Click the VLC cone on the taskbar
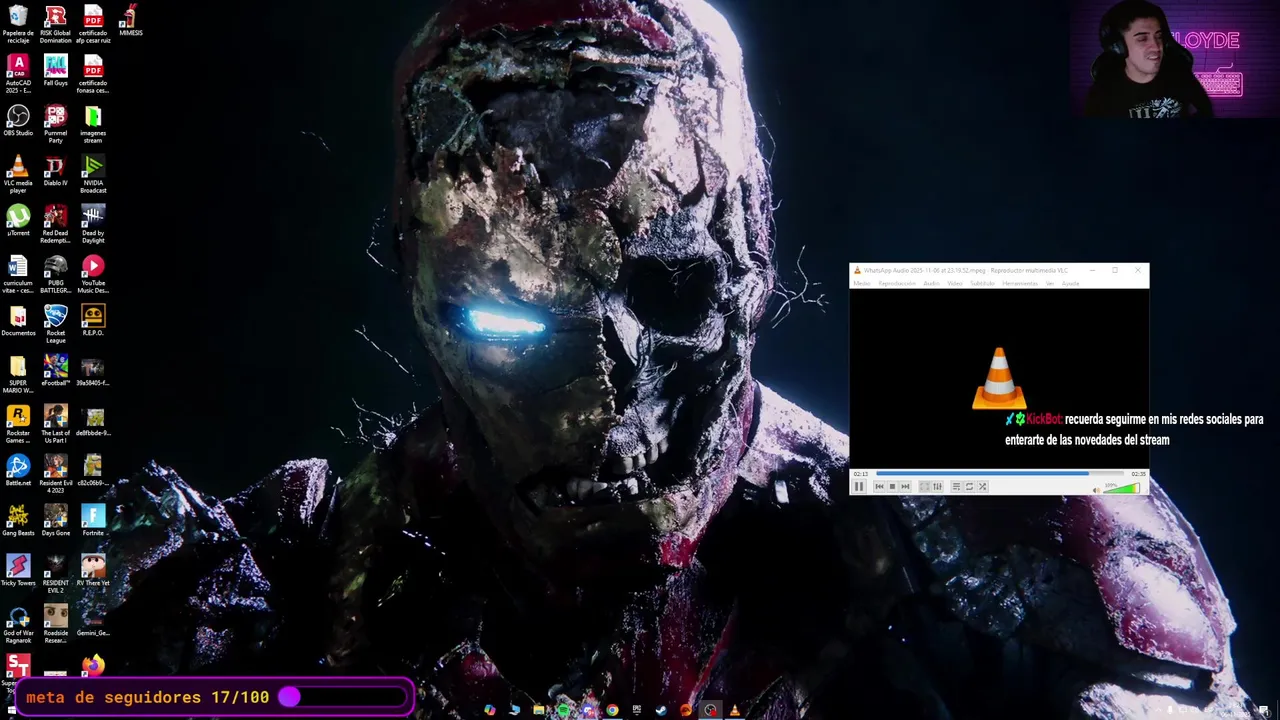1280x720 pixels. coord(734,710)
